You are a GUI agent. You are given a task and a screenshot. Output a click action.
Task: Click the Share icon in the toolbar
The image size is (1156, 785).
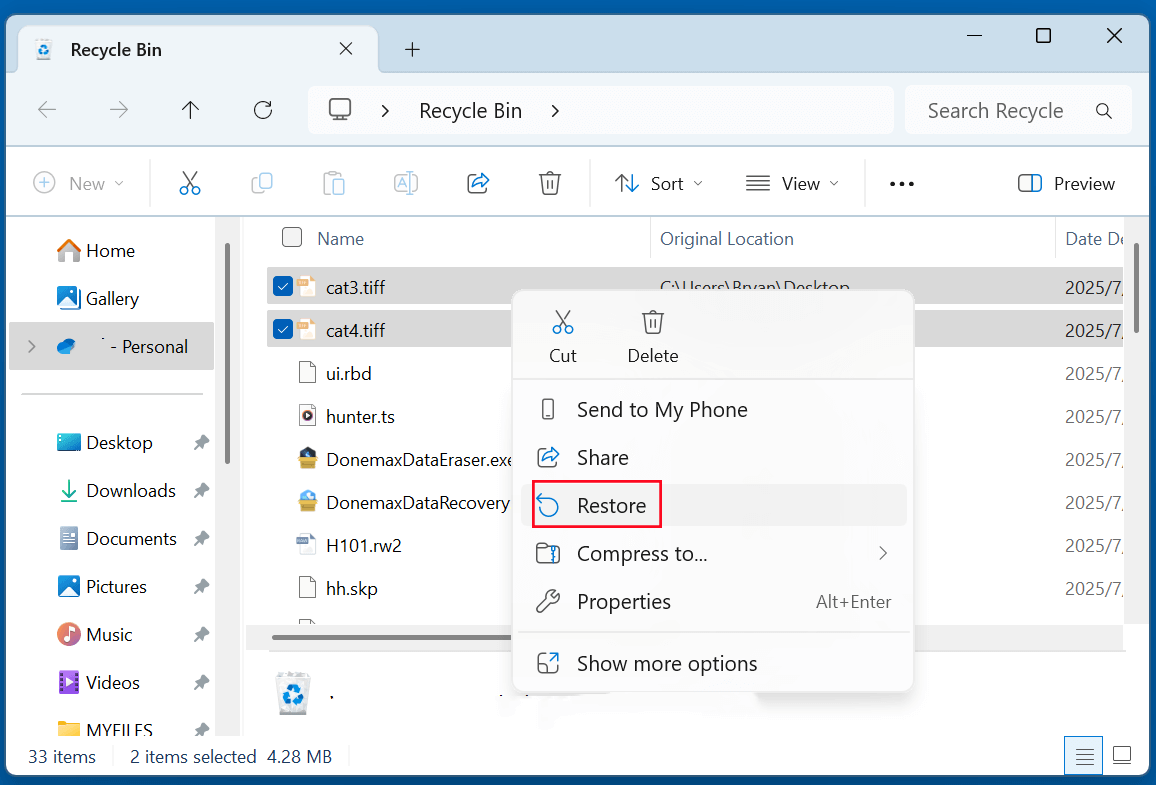click(477, 183)
